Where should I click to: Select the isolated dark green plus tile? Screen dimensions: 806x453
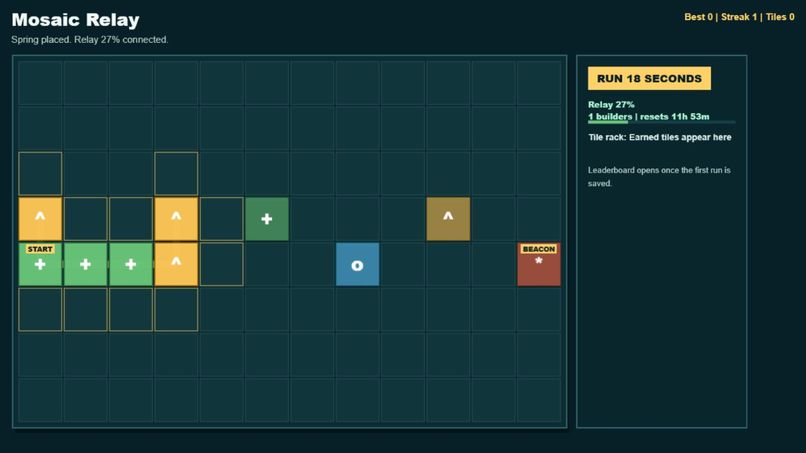pyautogui.click(x=267, y=219)
